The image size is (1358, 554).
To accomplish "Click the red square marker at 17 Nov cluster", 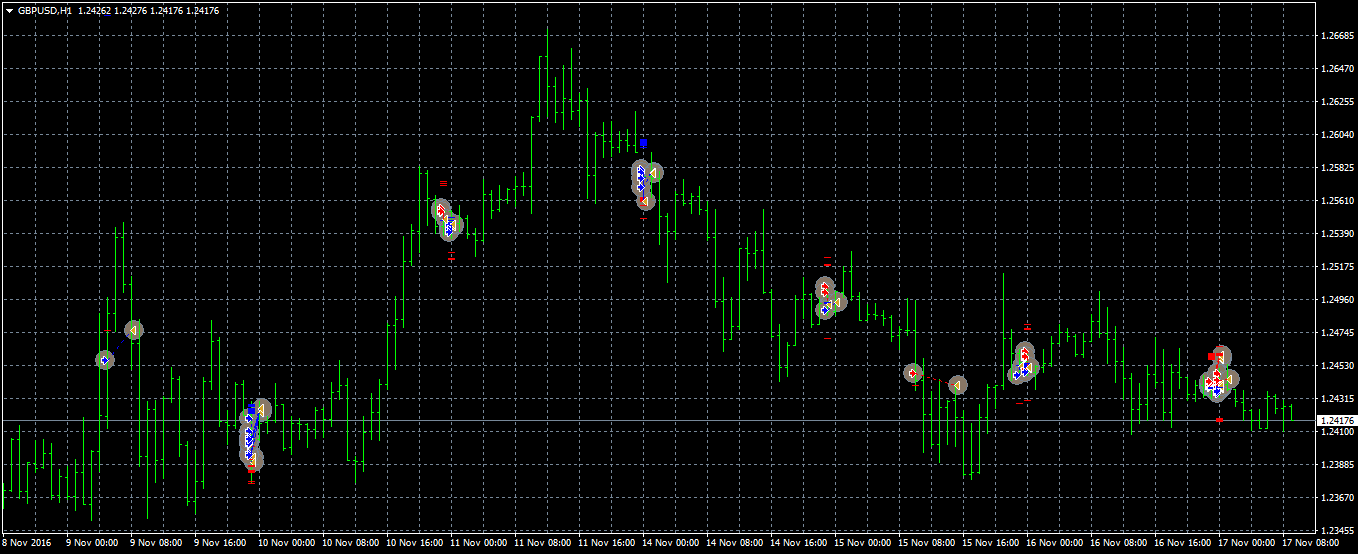I will point(1212,356).
